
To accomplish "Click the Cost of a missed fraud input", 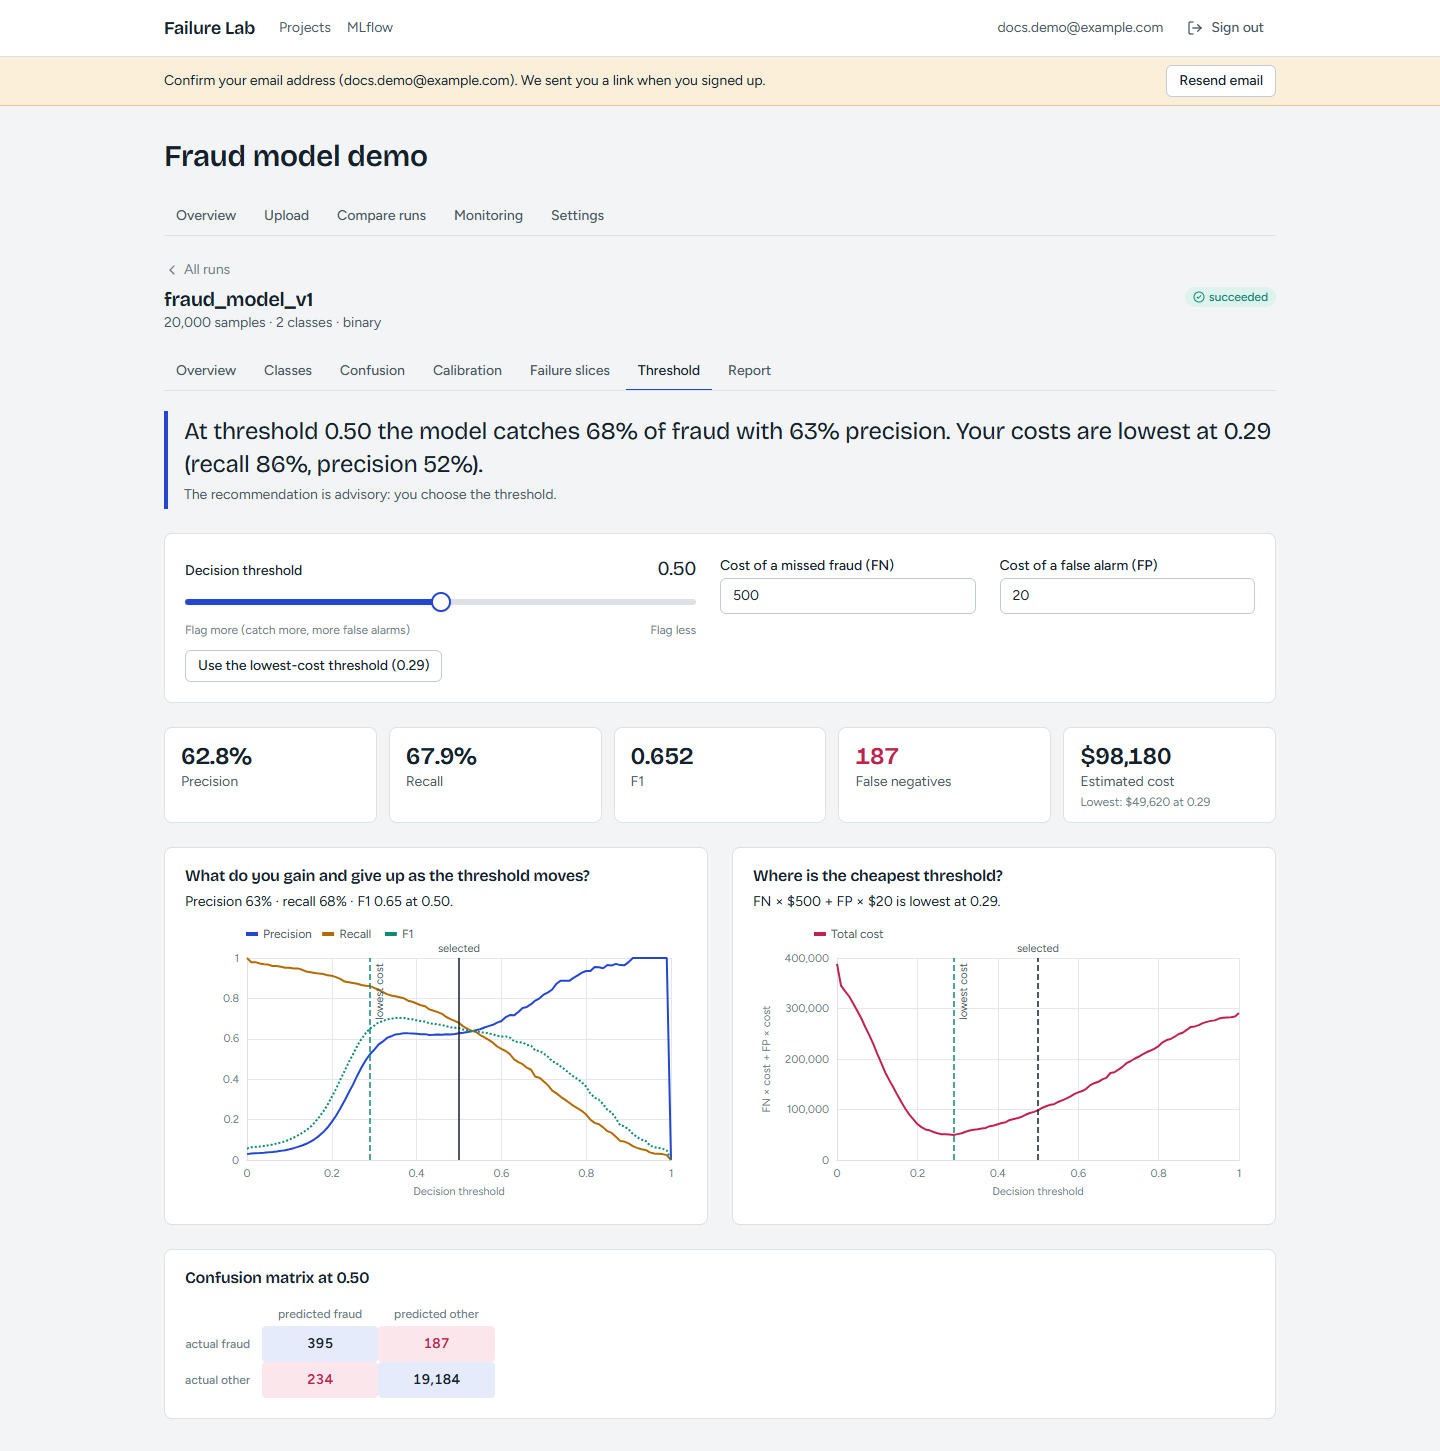I will tap(848, 596).
